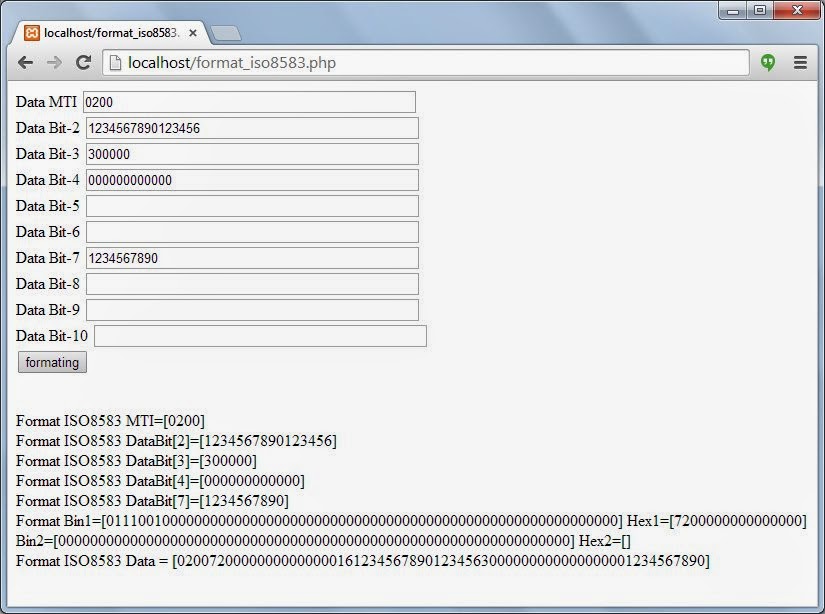Image resolution: width=825 pixels, height=614 pixels.
Task: Click the Data Bit-7 input field
Action: [x=253, y=258]
